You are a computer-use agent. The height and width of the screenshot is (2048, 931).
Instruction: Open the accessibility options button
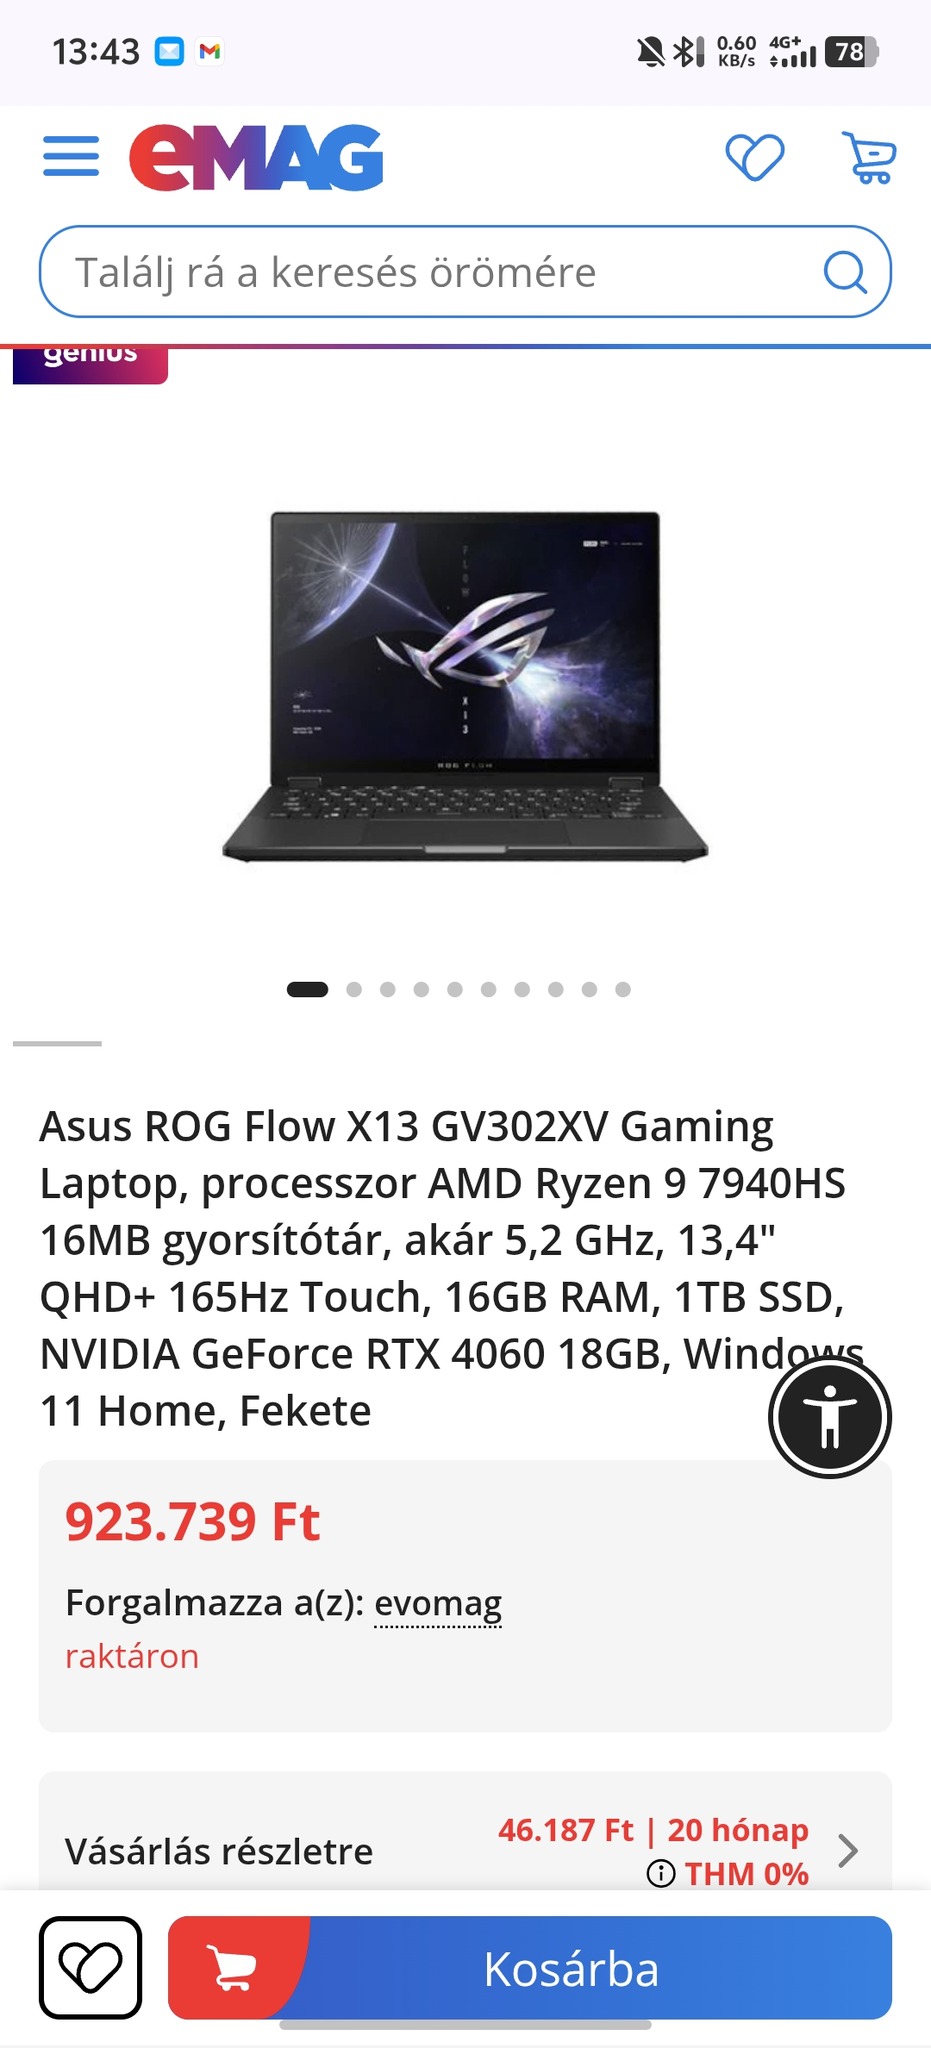click(x=830, y=1416)
